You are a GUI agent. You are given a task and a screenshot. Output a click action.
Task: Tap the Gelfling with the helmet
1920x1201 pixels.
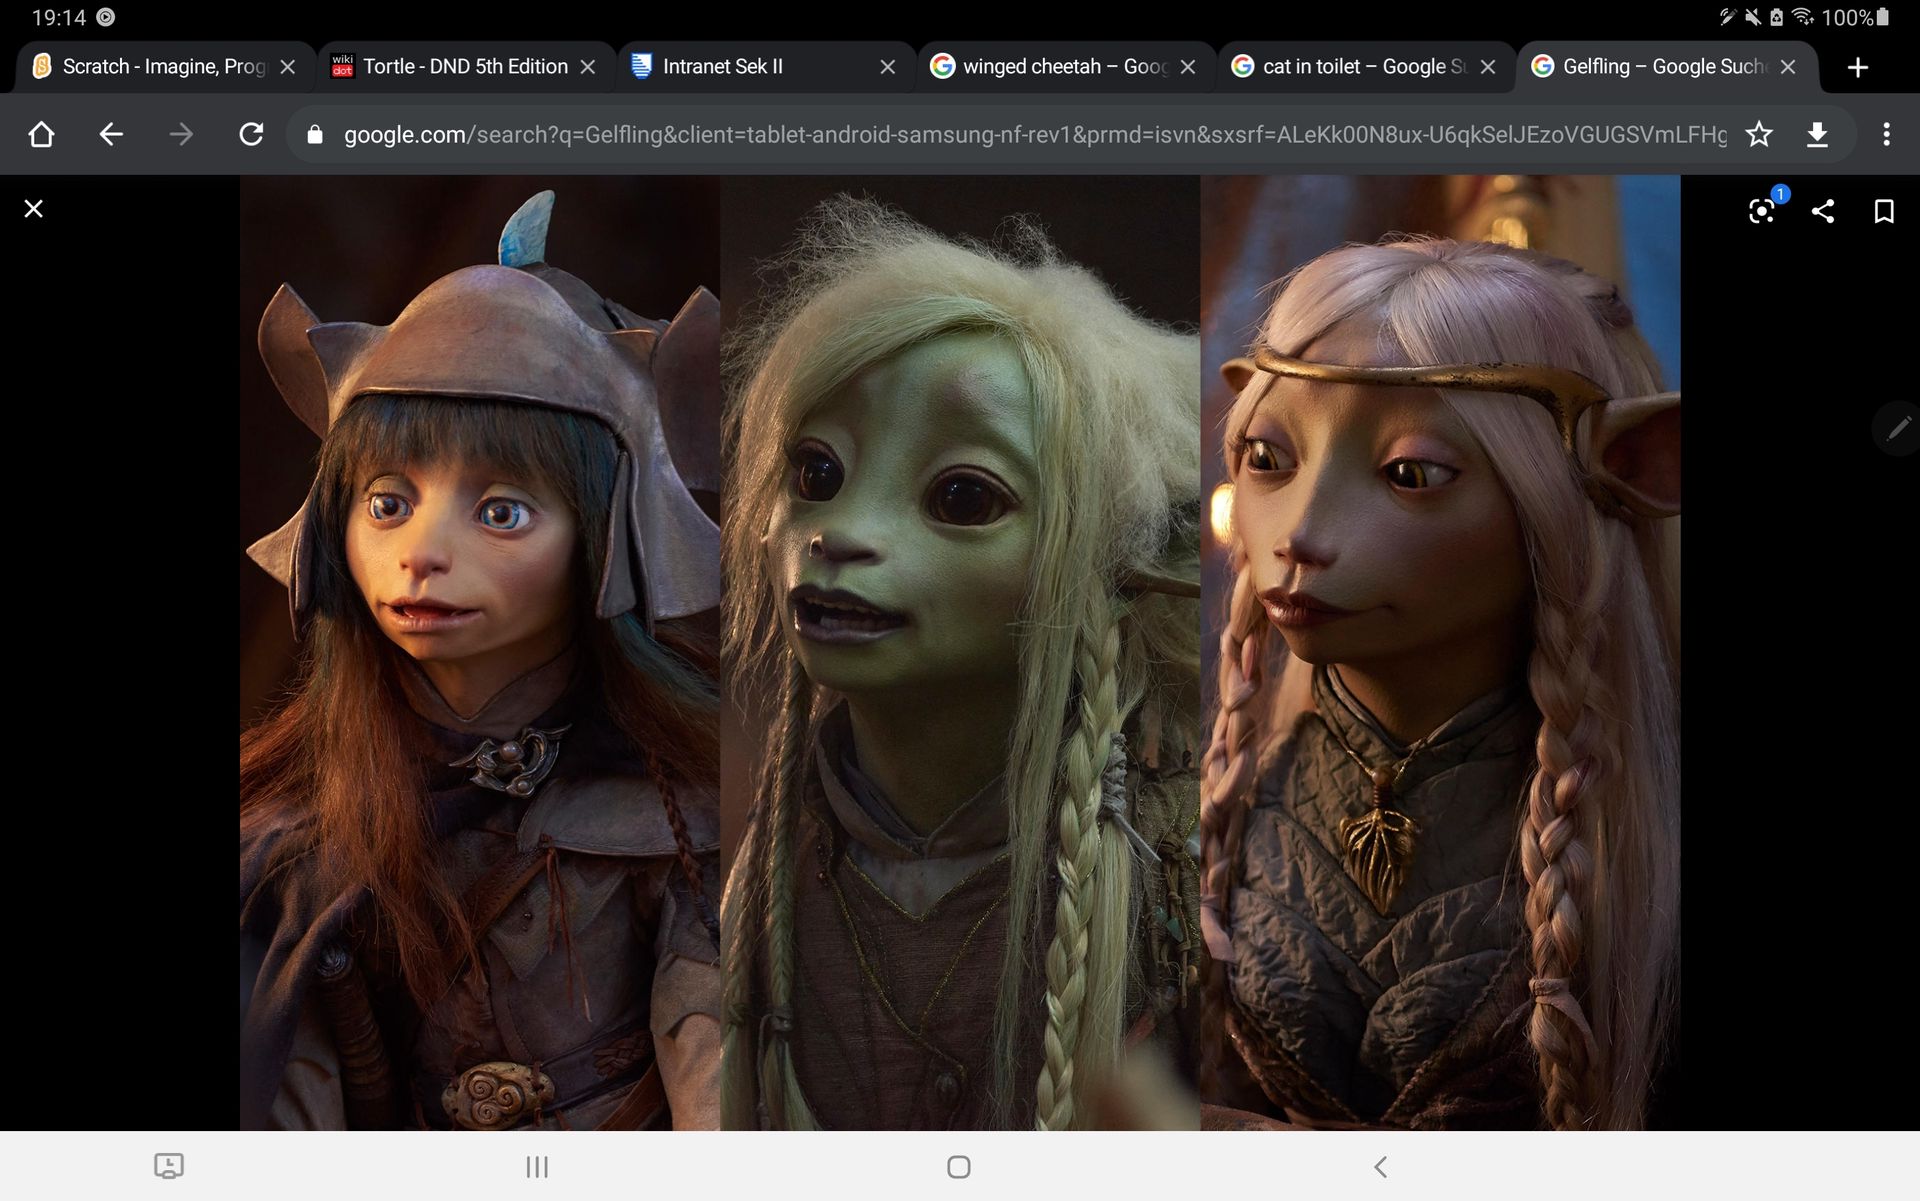tap(480, 653)
